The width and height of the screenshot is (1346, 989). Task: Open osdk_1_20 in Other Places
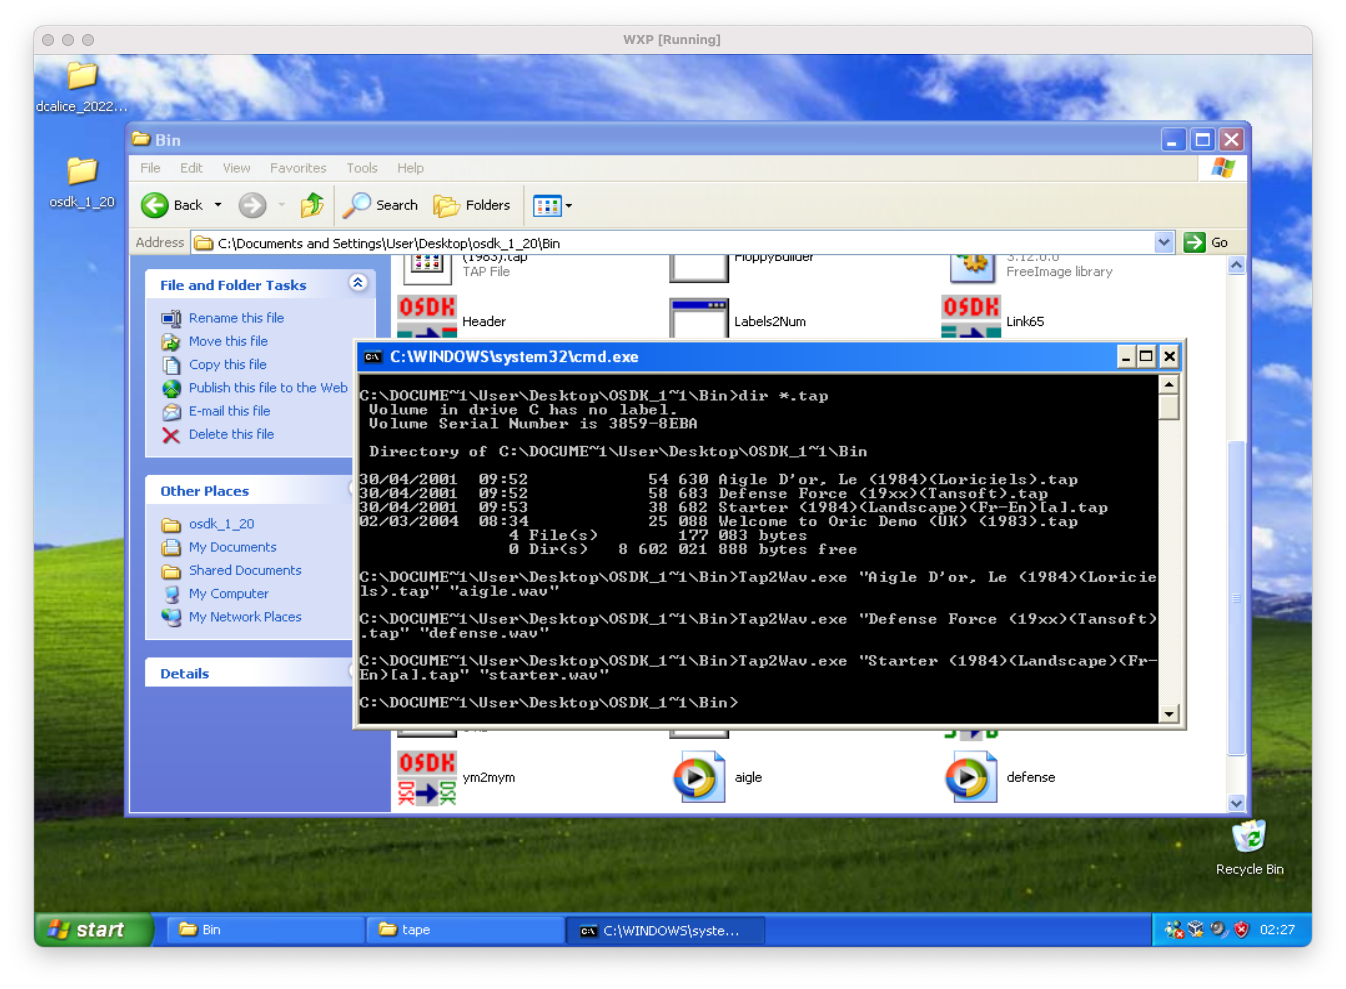click(221, 524)
